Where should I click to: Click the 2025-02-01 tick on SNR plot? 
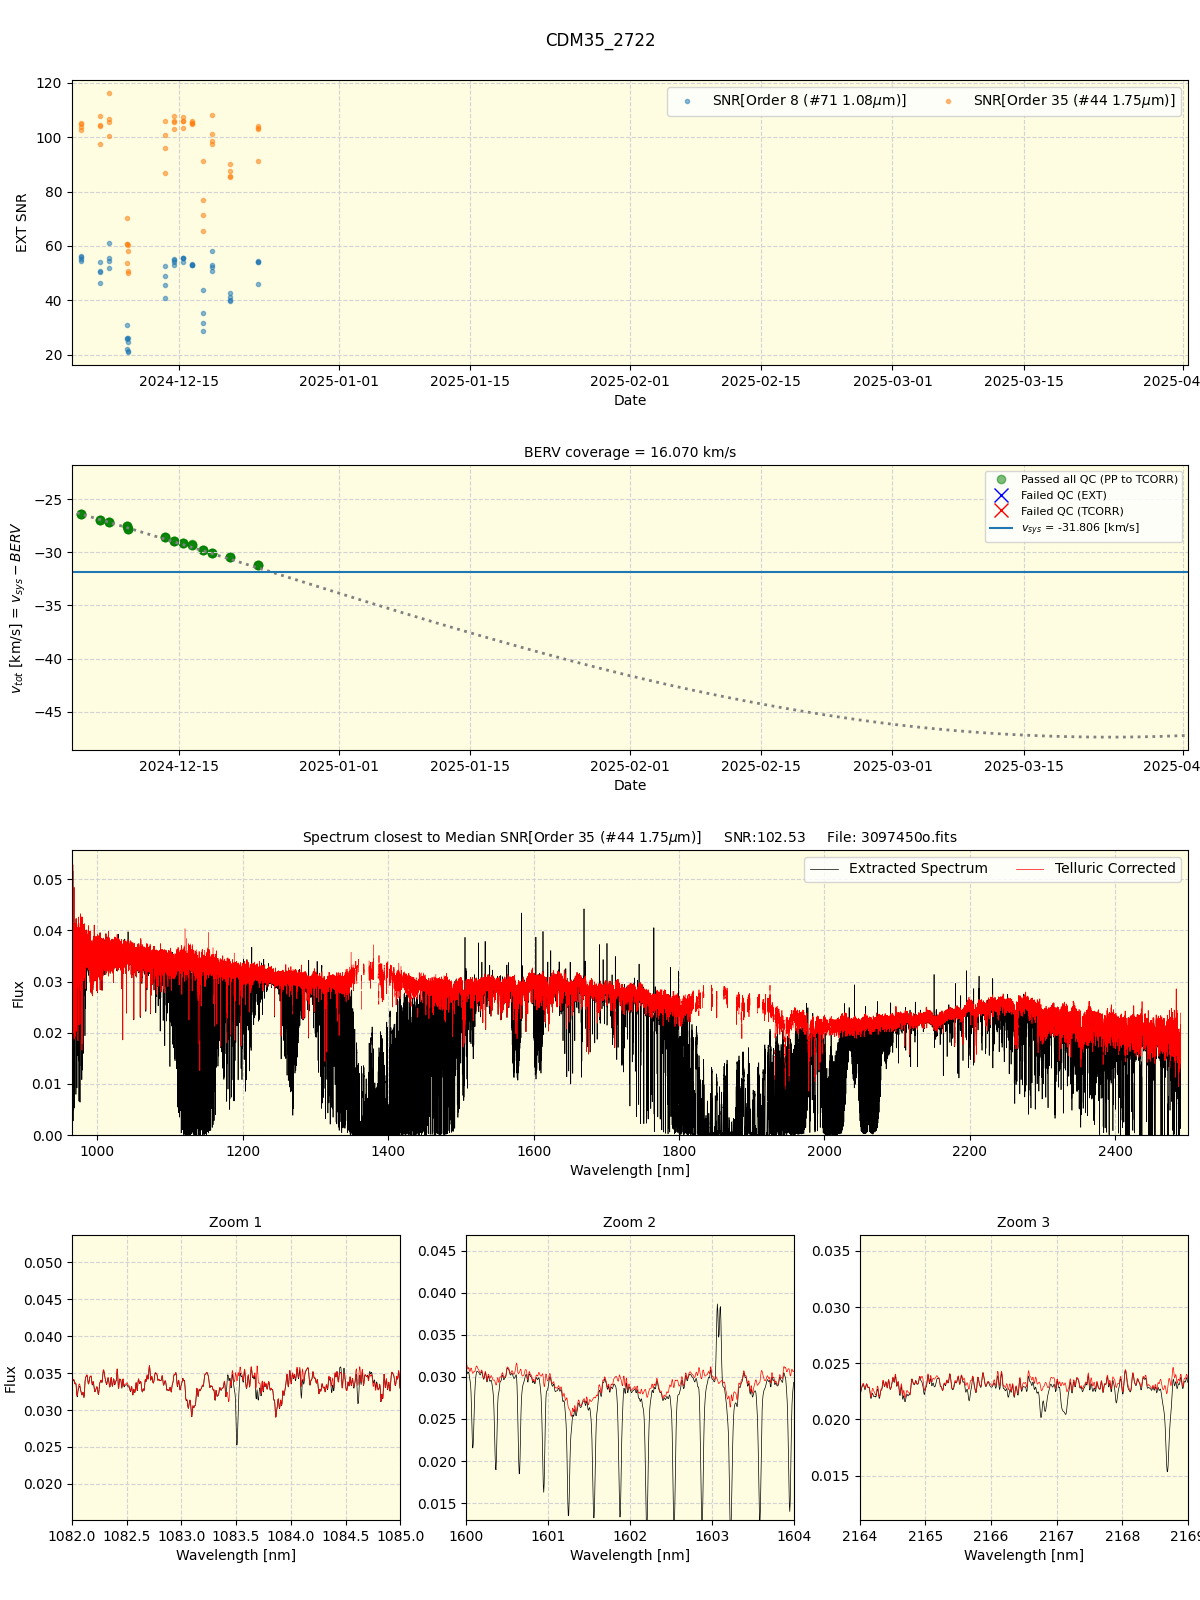click(630, 381)
